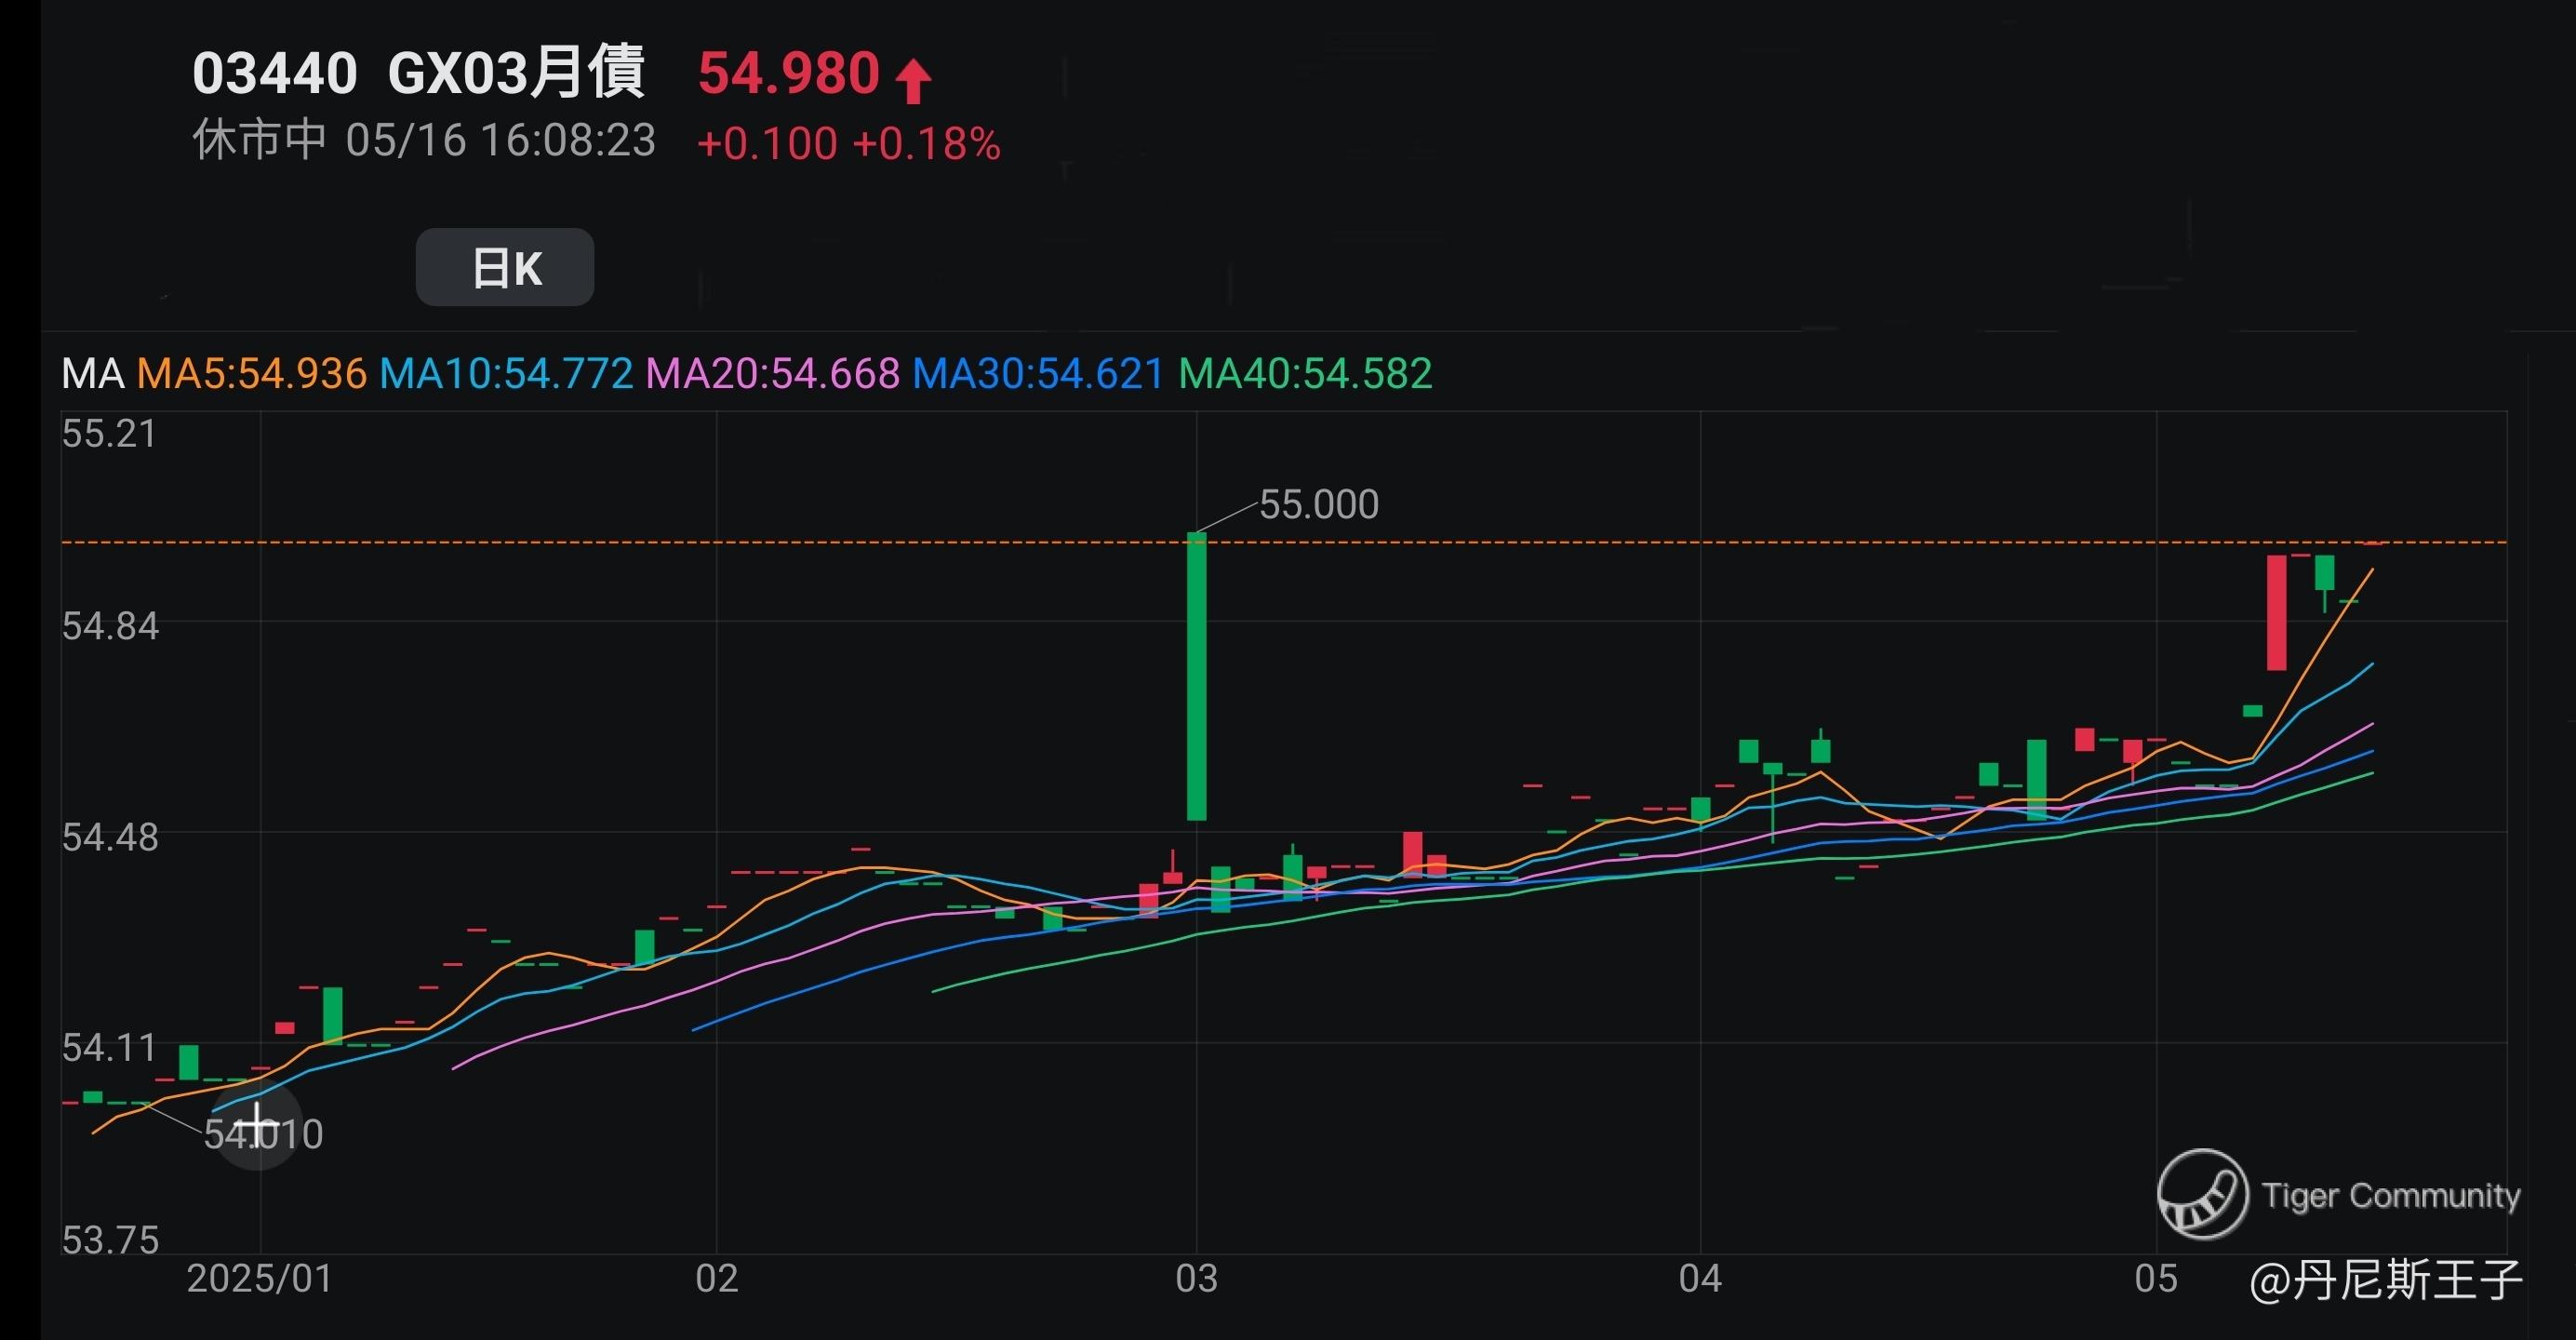Click the crosshair cursor near 54.010
The width and height of the screenshot is (2576, 1340).
(x=258, y=1126)
